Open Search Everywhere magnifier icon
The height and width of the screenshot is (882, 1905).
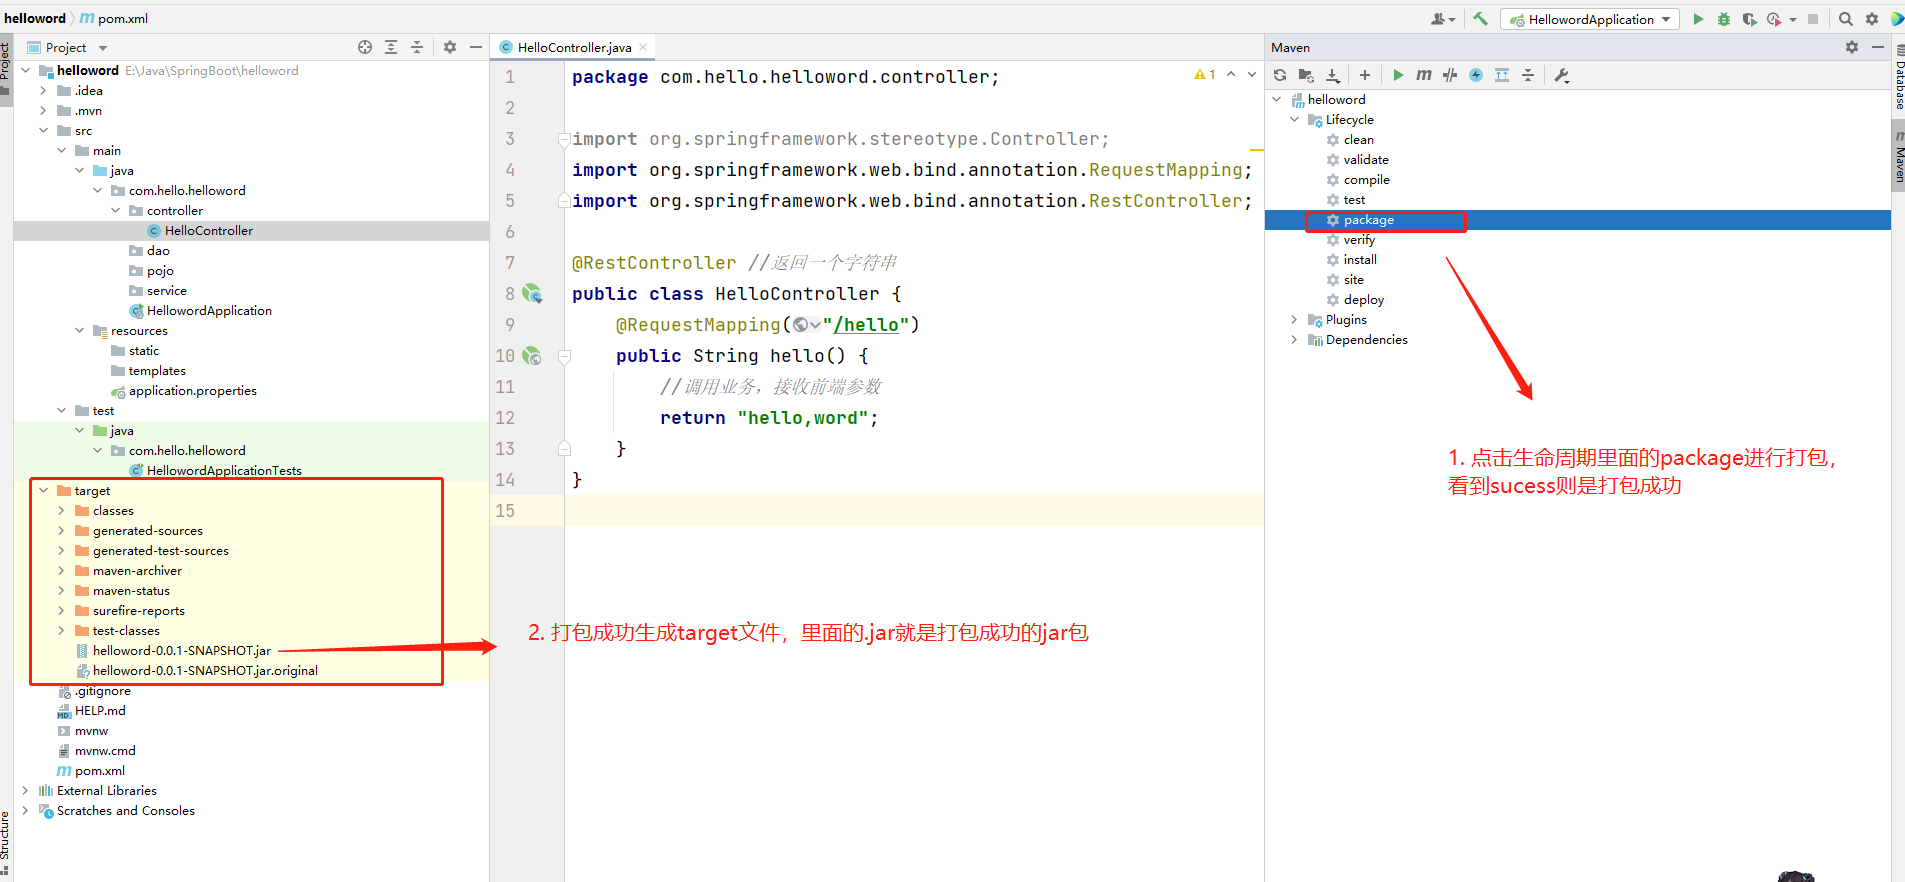1846,19
